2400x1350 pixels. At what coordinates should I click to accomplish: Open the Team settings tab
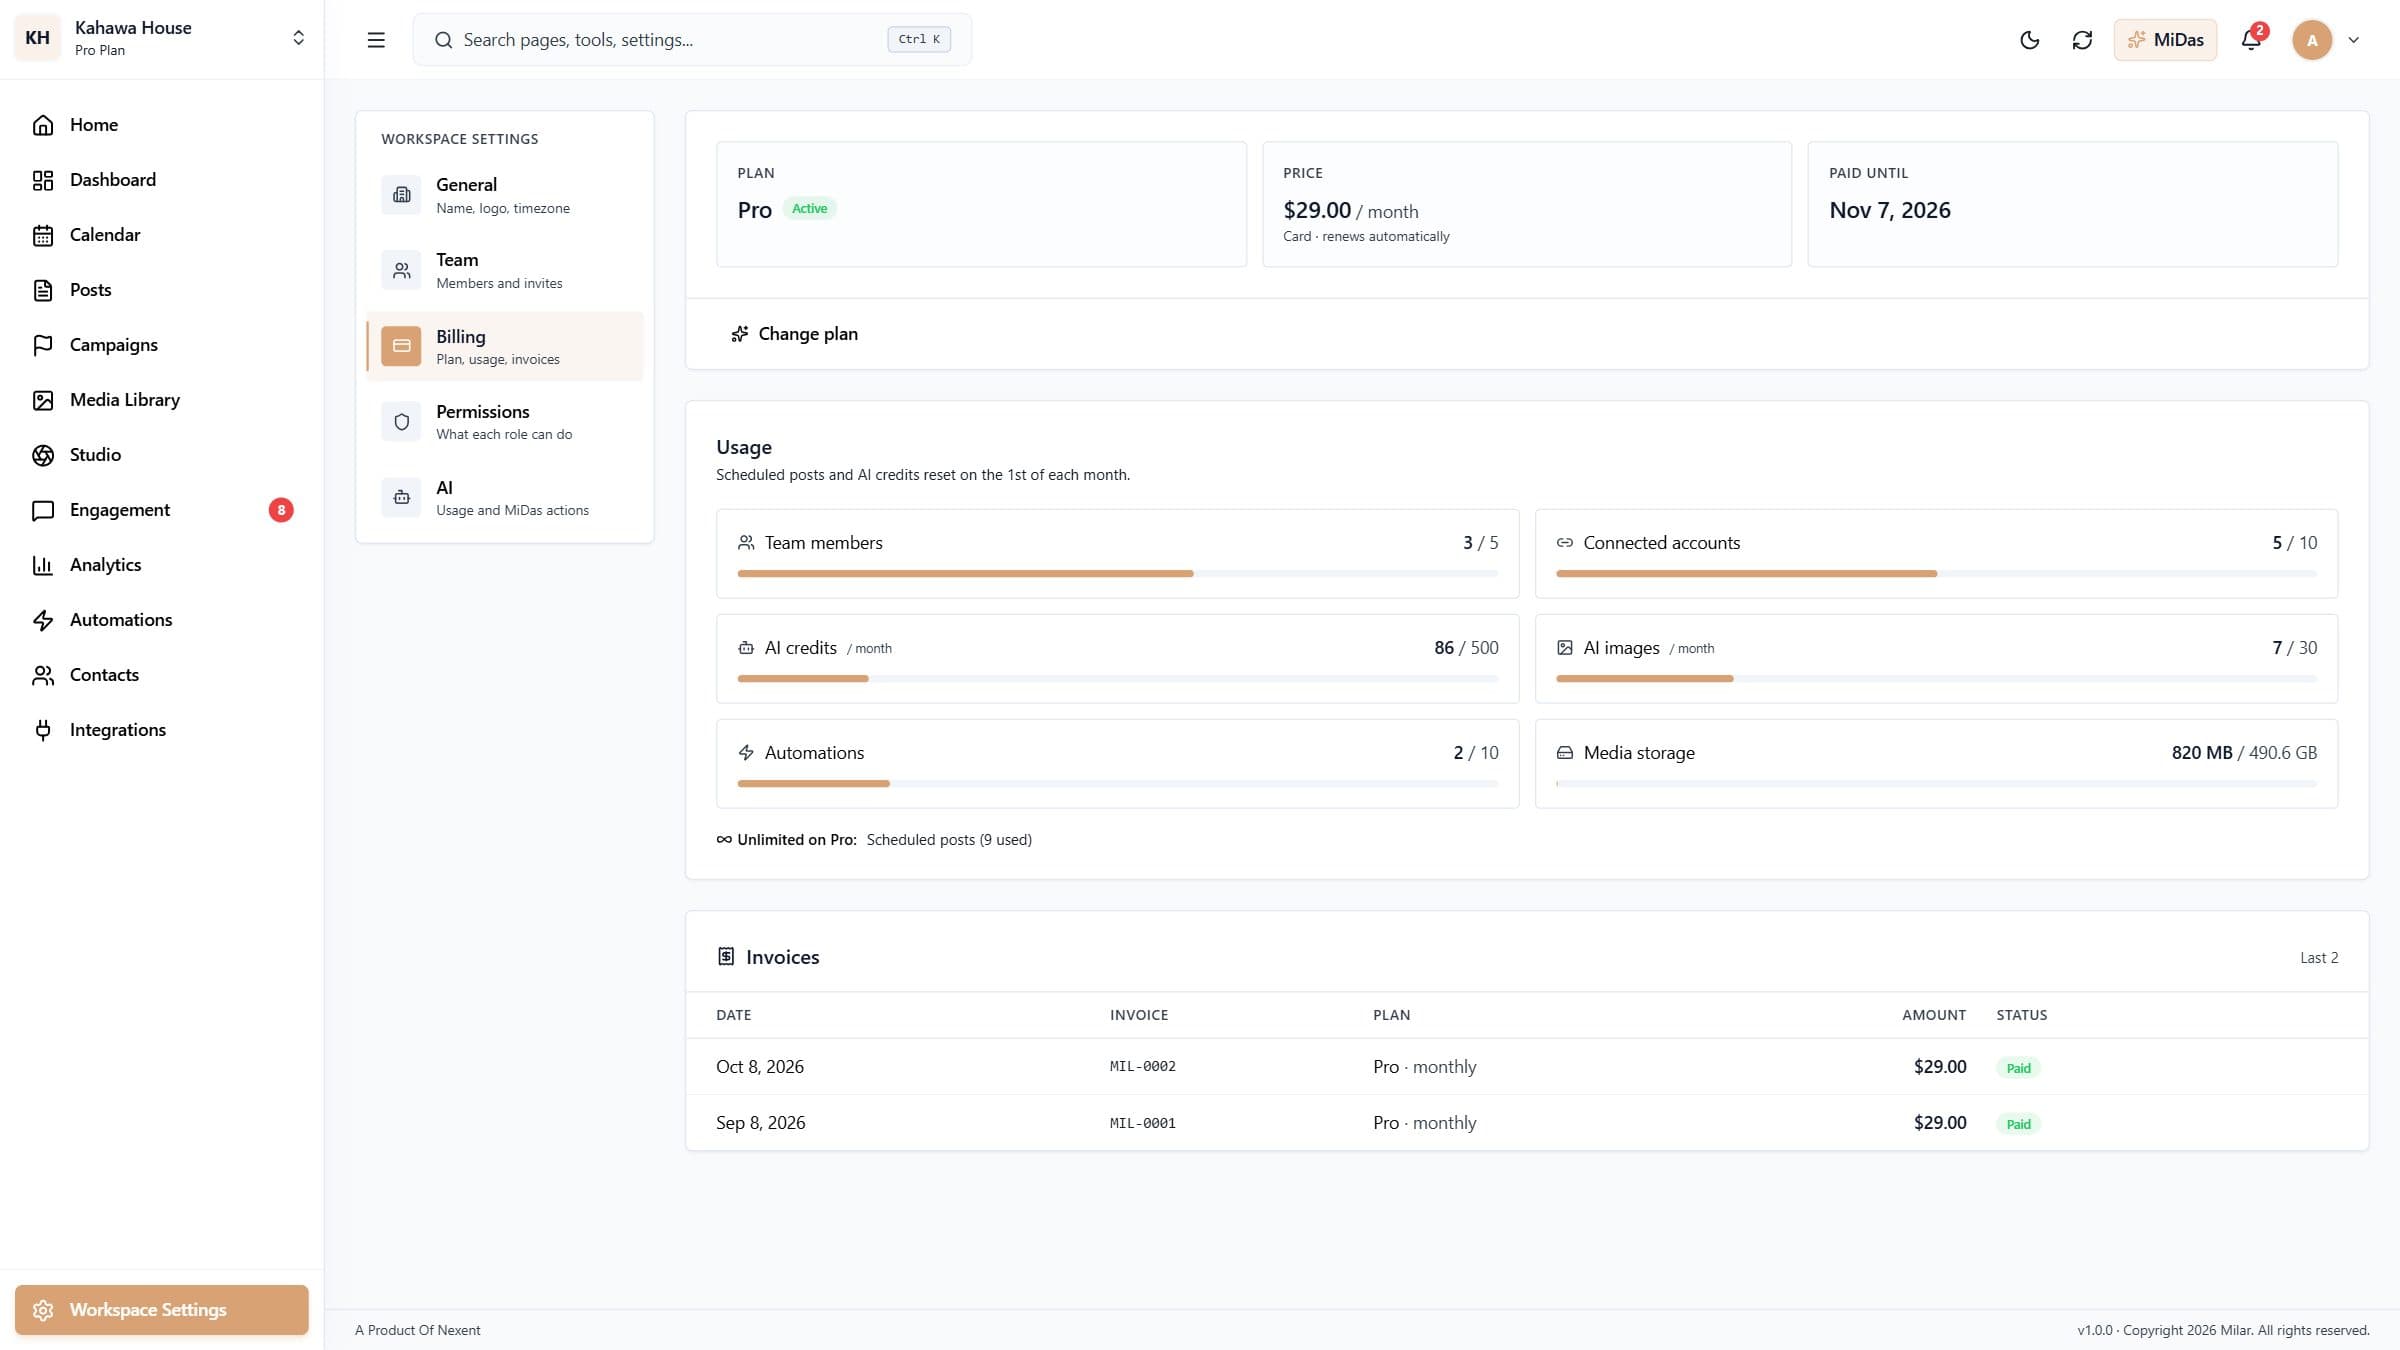(505, 270)
